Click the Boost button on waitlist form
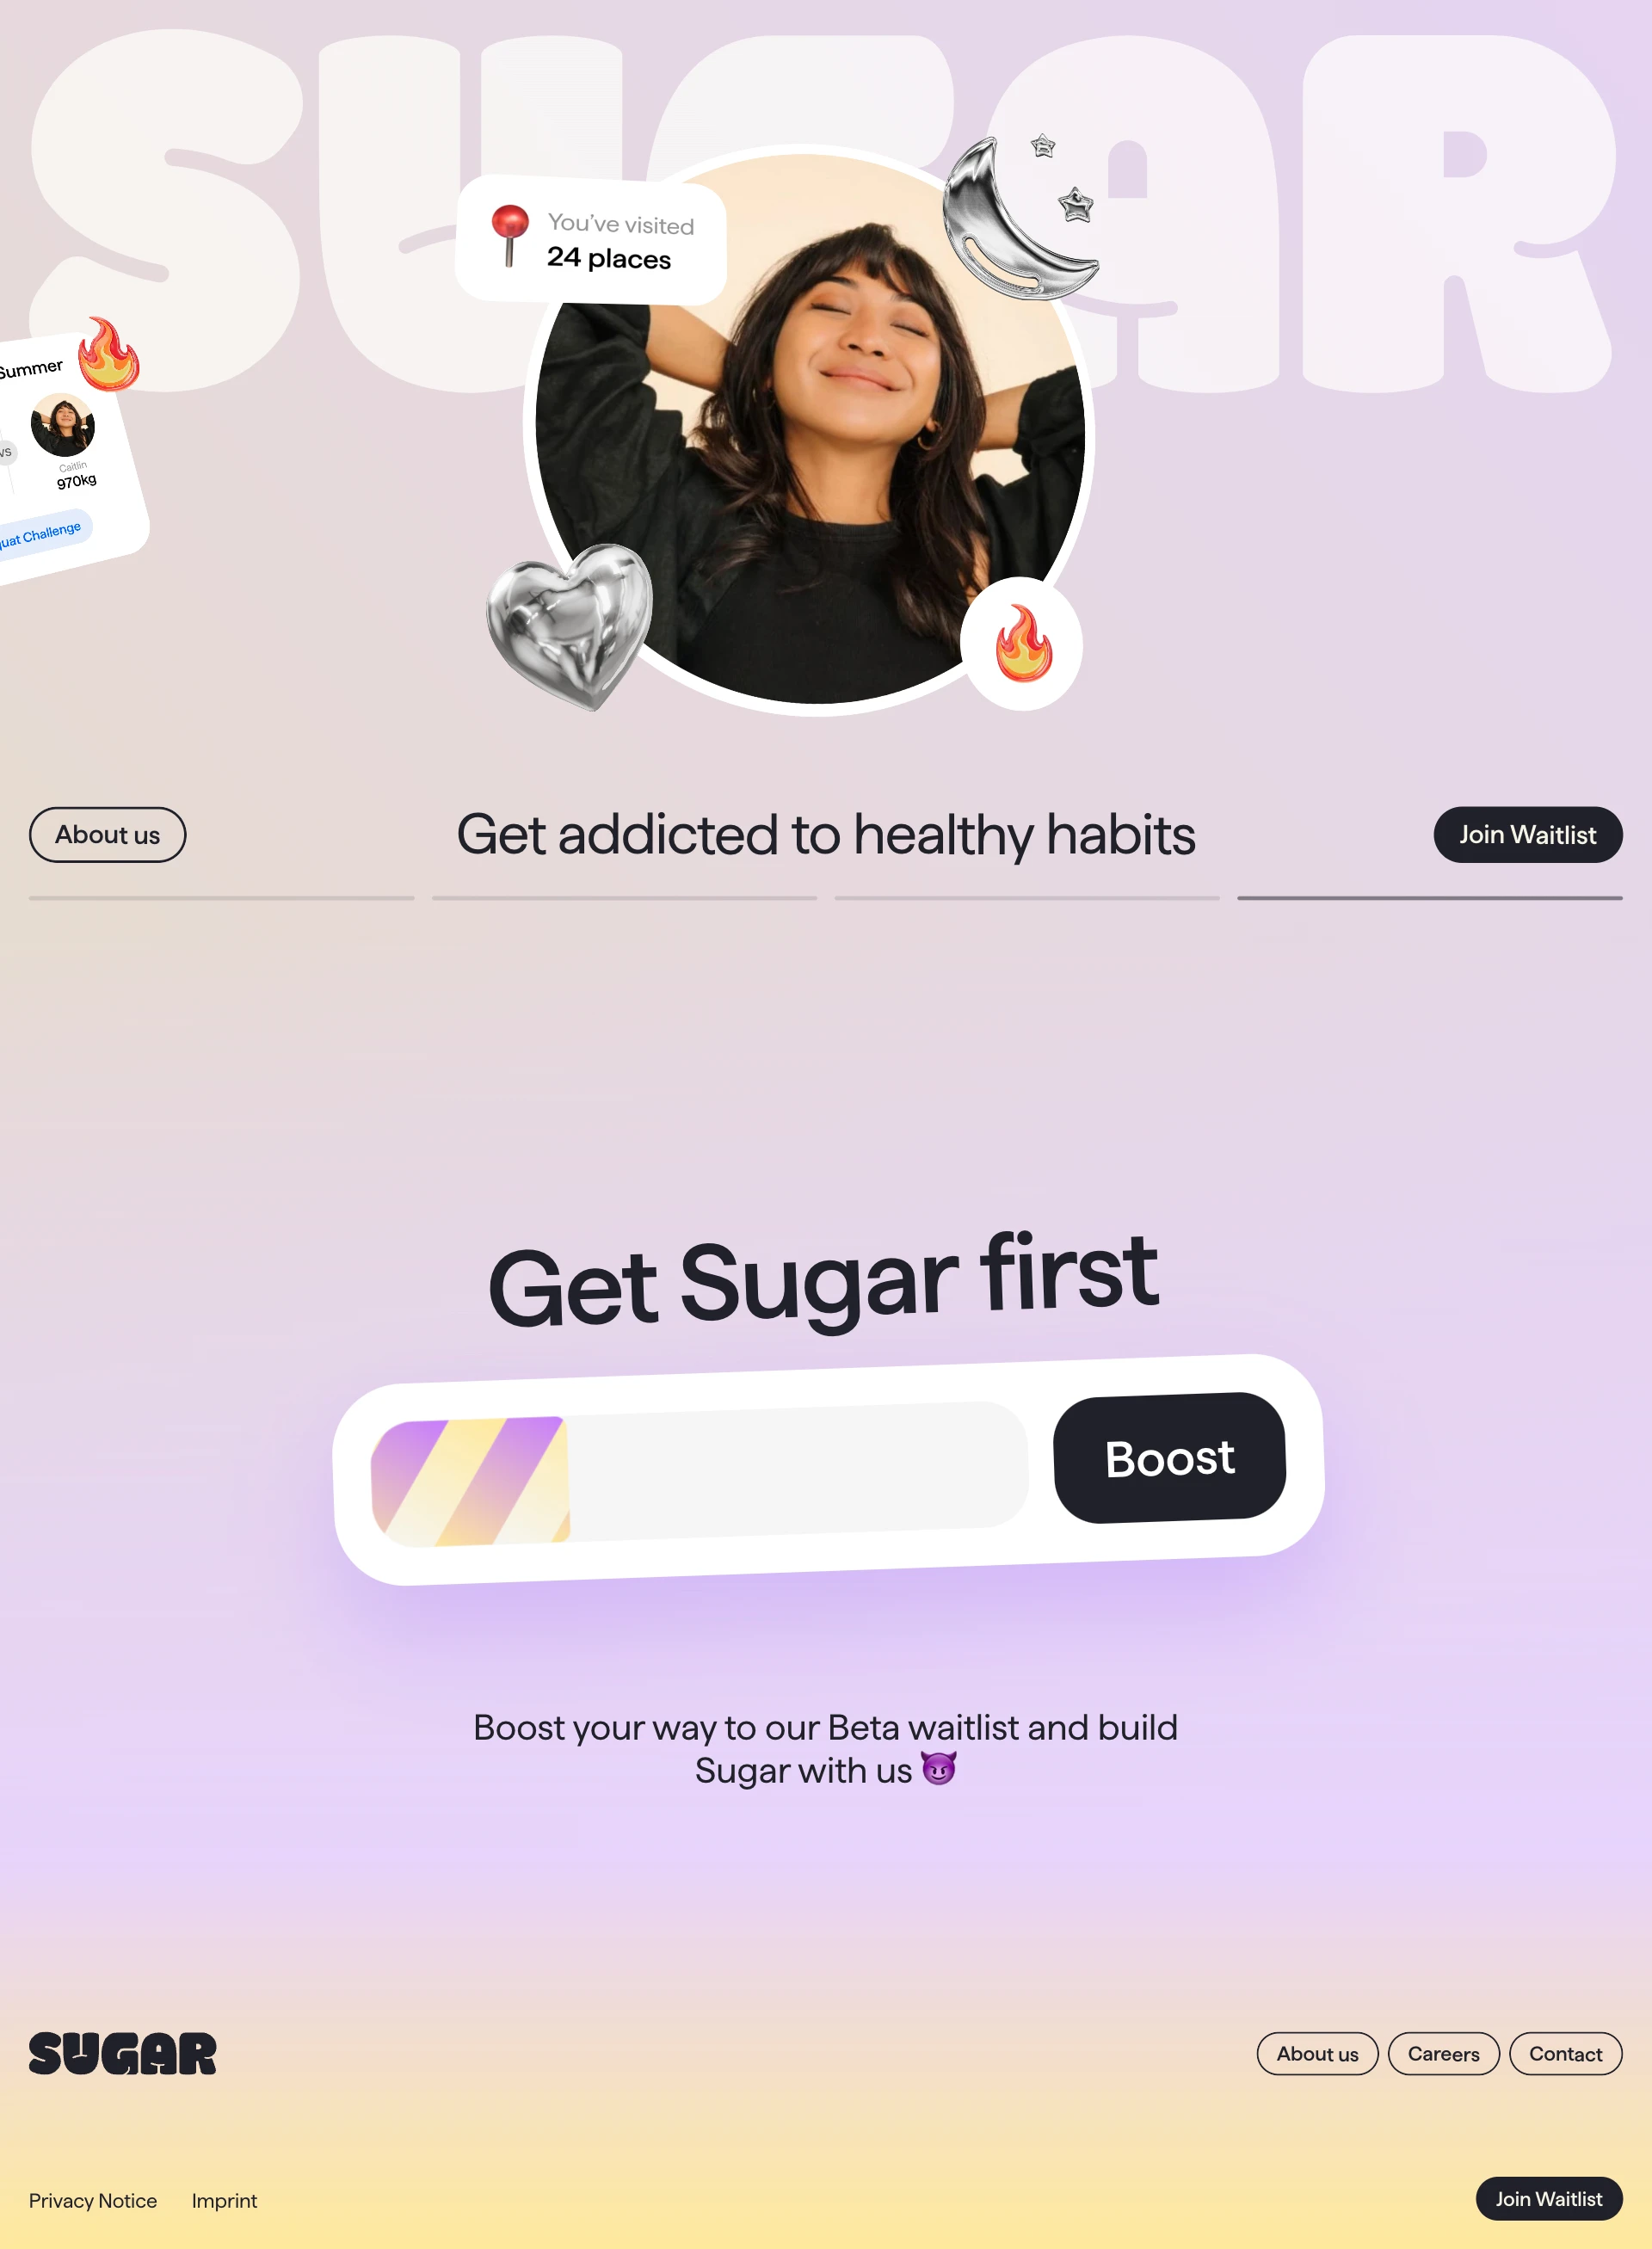 point(1167,1455)
